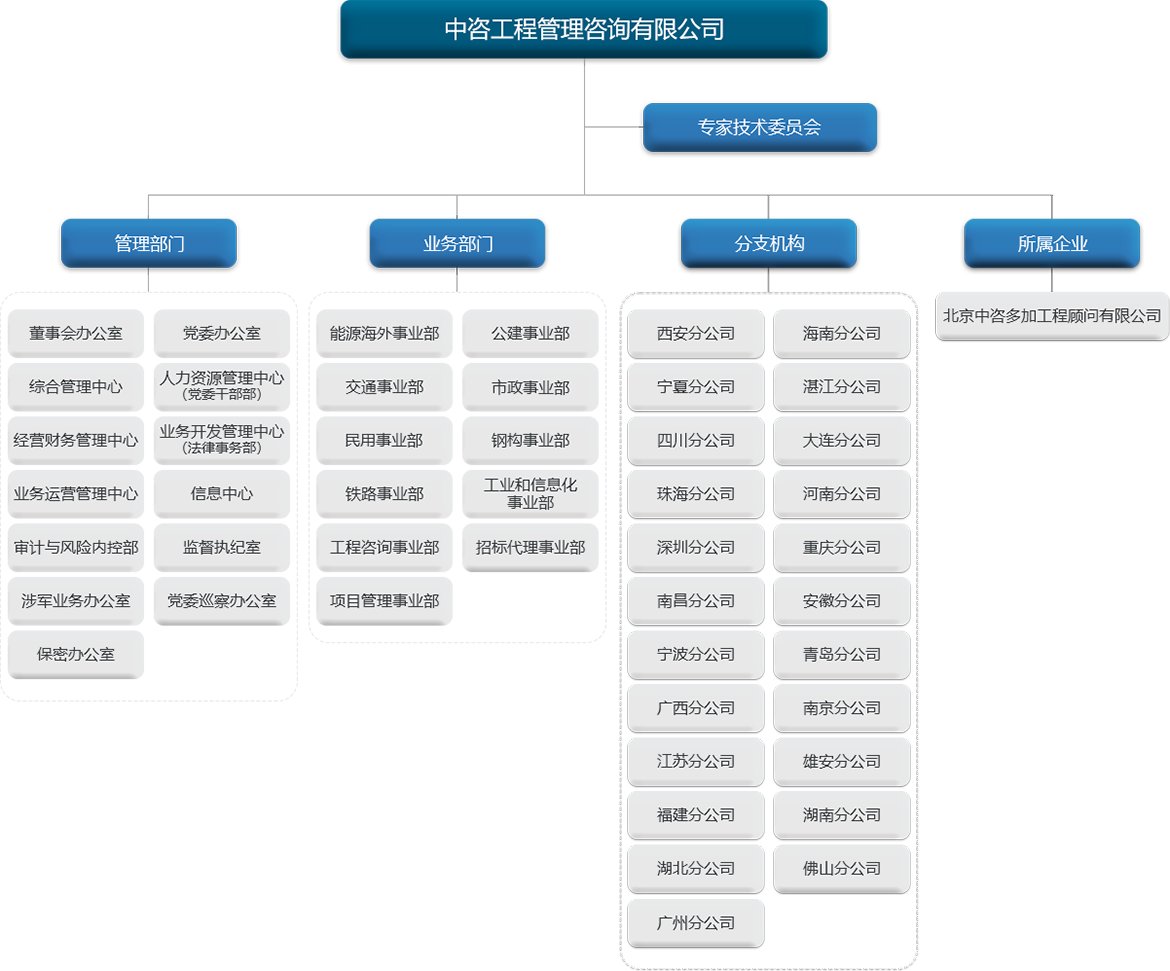
Task: Select 西安分公司
Action: [696, 334]
